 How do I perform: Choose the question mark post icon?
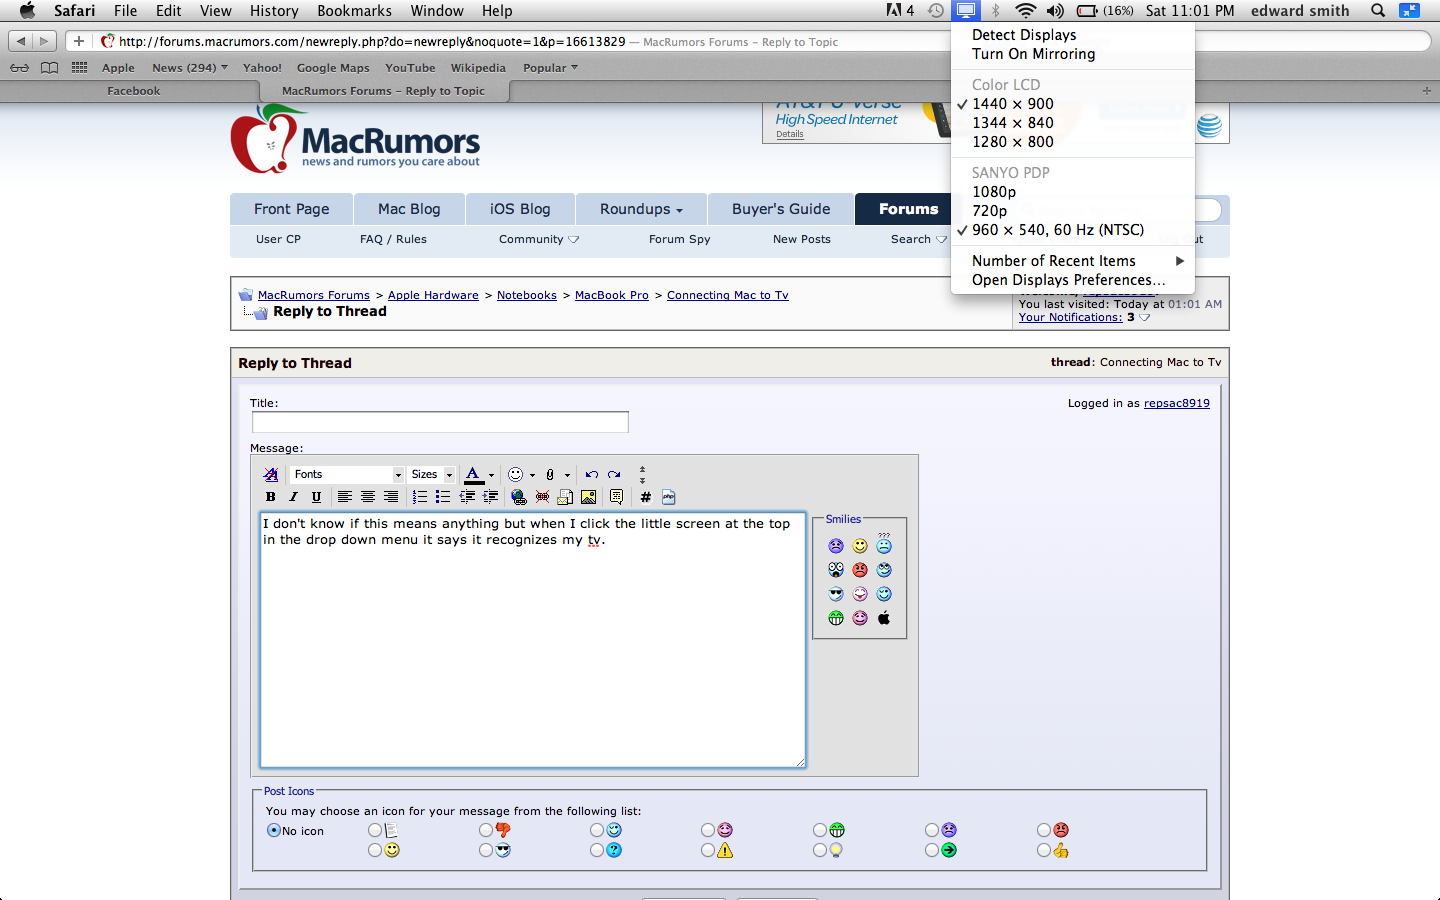614,850
